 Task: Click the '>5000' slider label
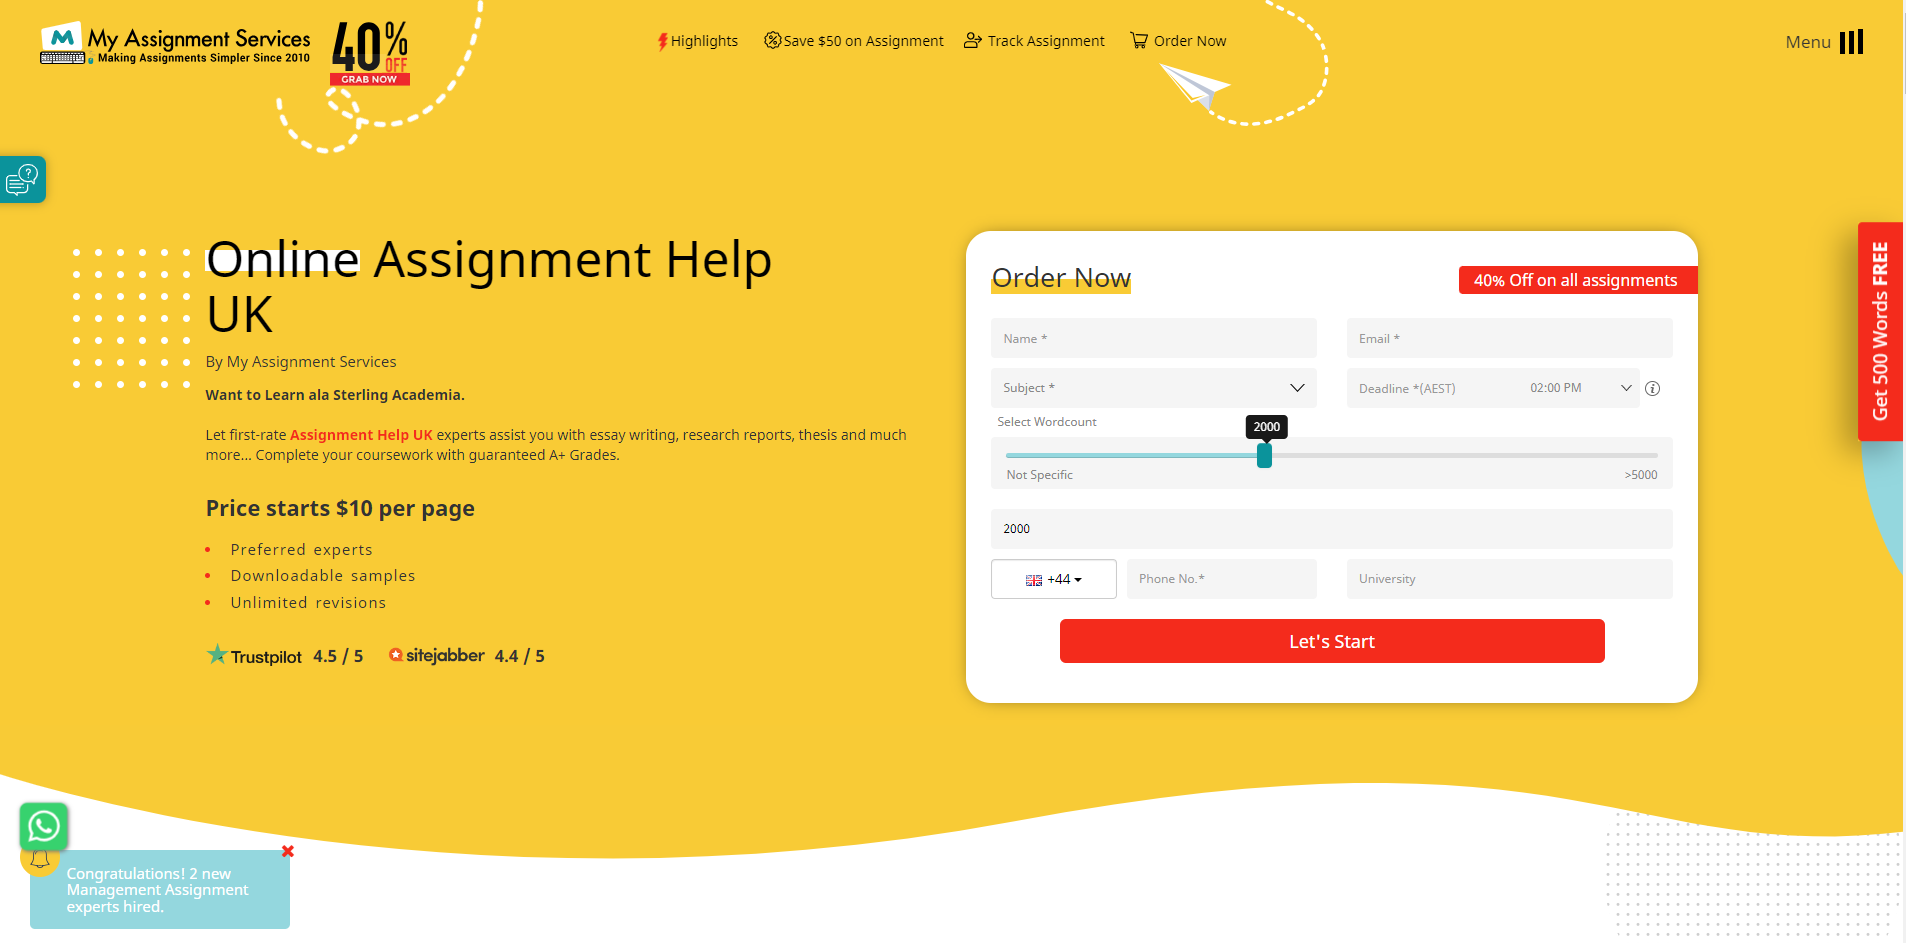pos(1641,475)
